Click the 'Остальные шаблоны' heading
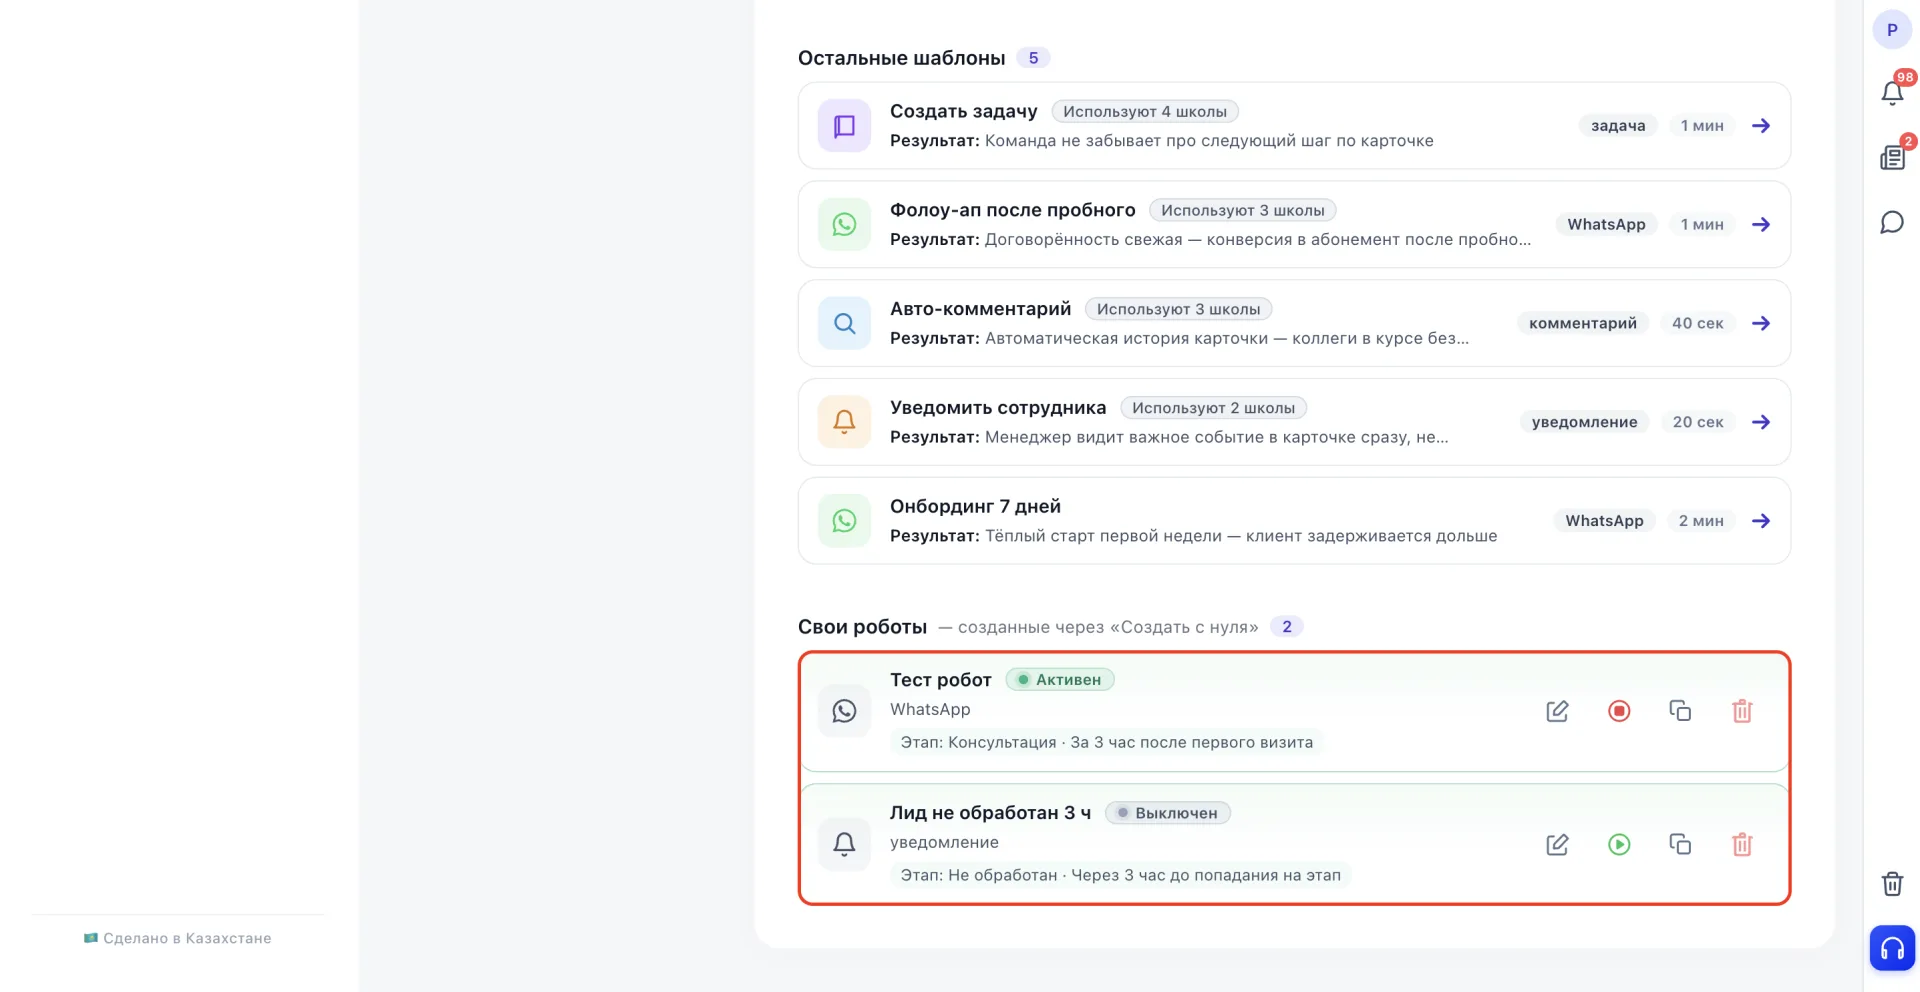1920x992 pixels. (901, 58)
